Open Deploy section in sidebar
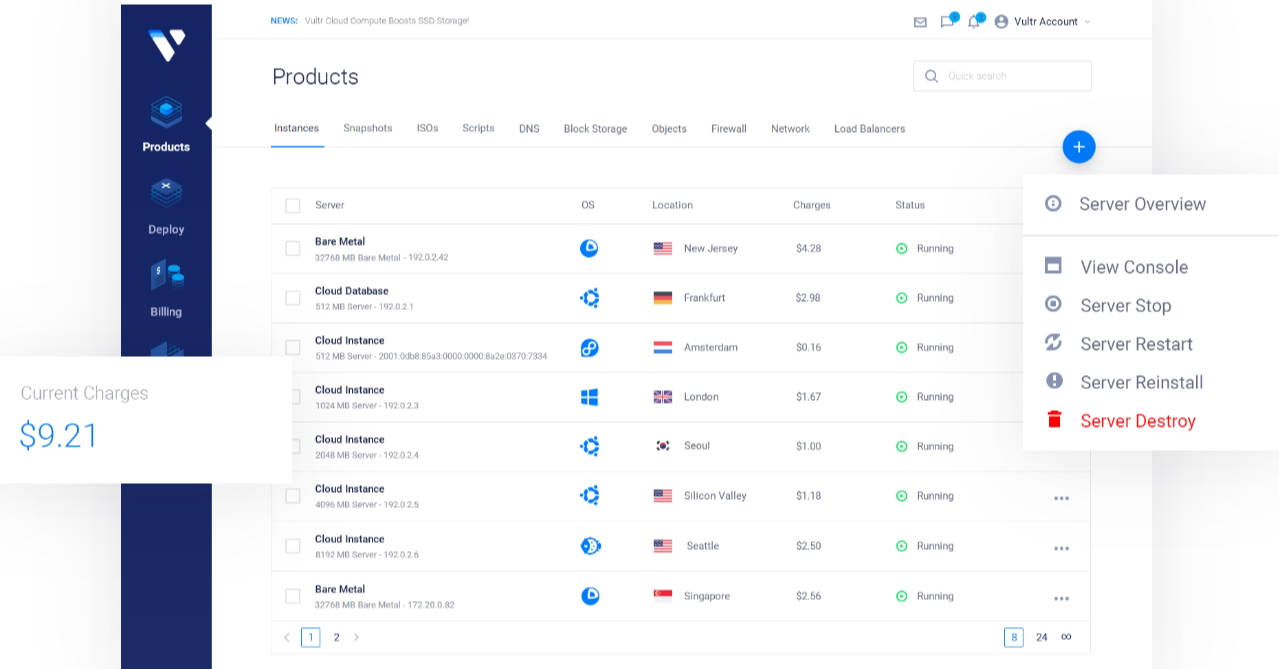The height and width of the screenshot is (669, 1279). (166, 207)
